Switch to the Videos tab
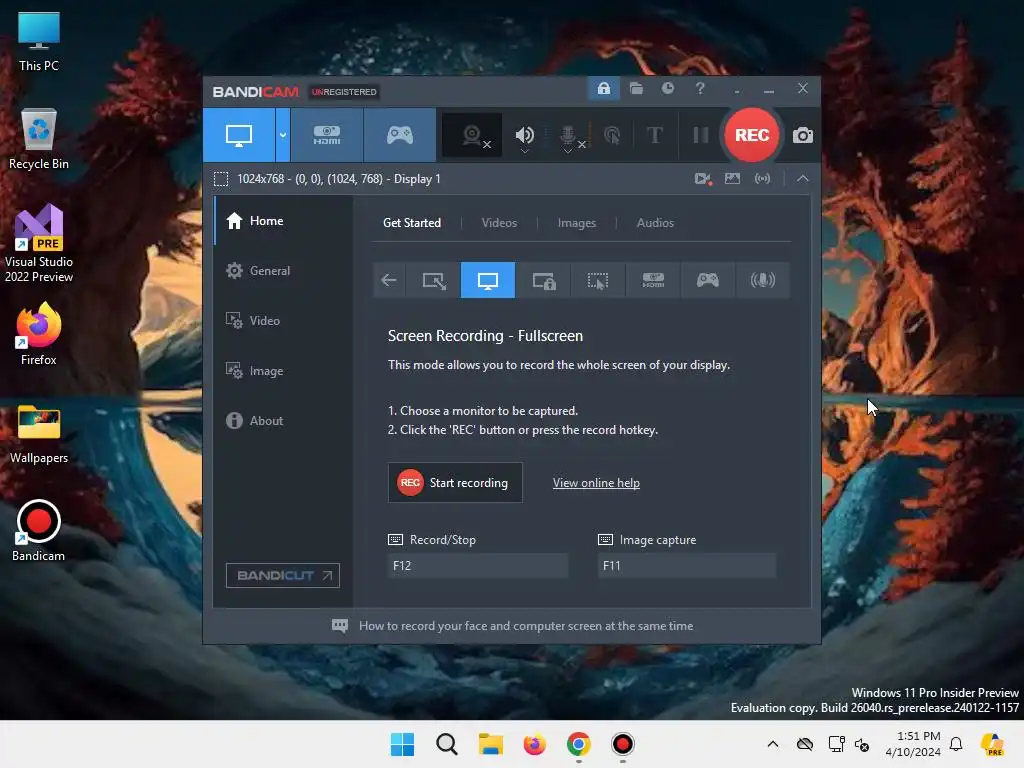This screenshot has width=1024, height=768. (499, 223)
